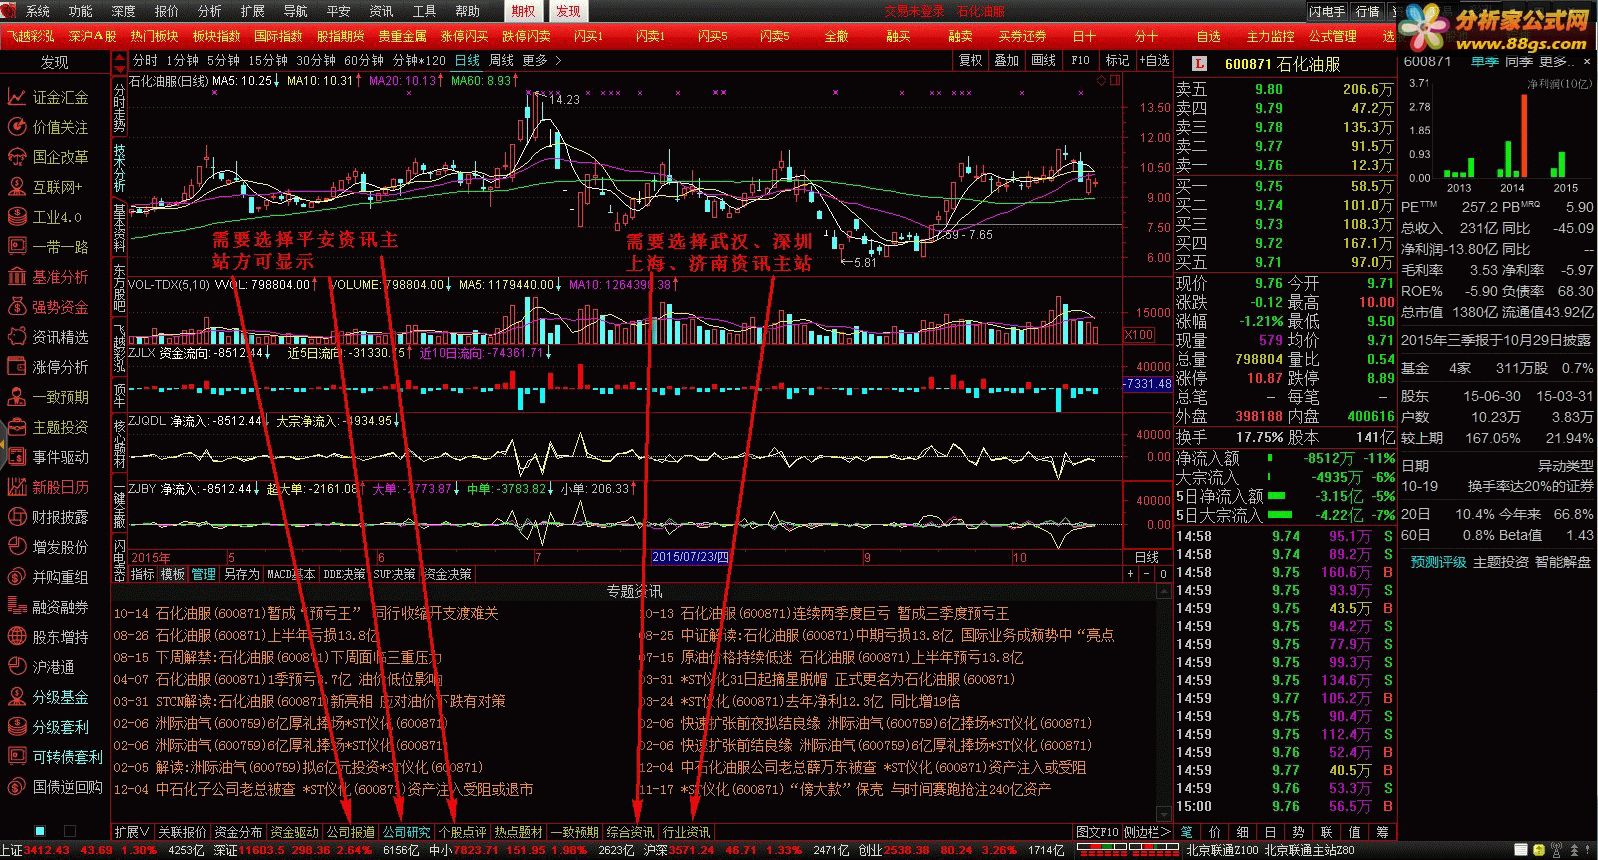
Task: Click 净流入额 green flow bar
Action: pos(1270,458)
